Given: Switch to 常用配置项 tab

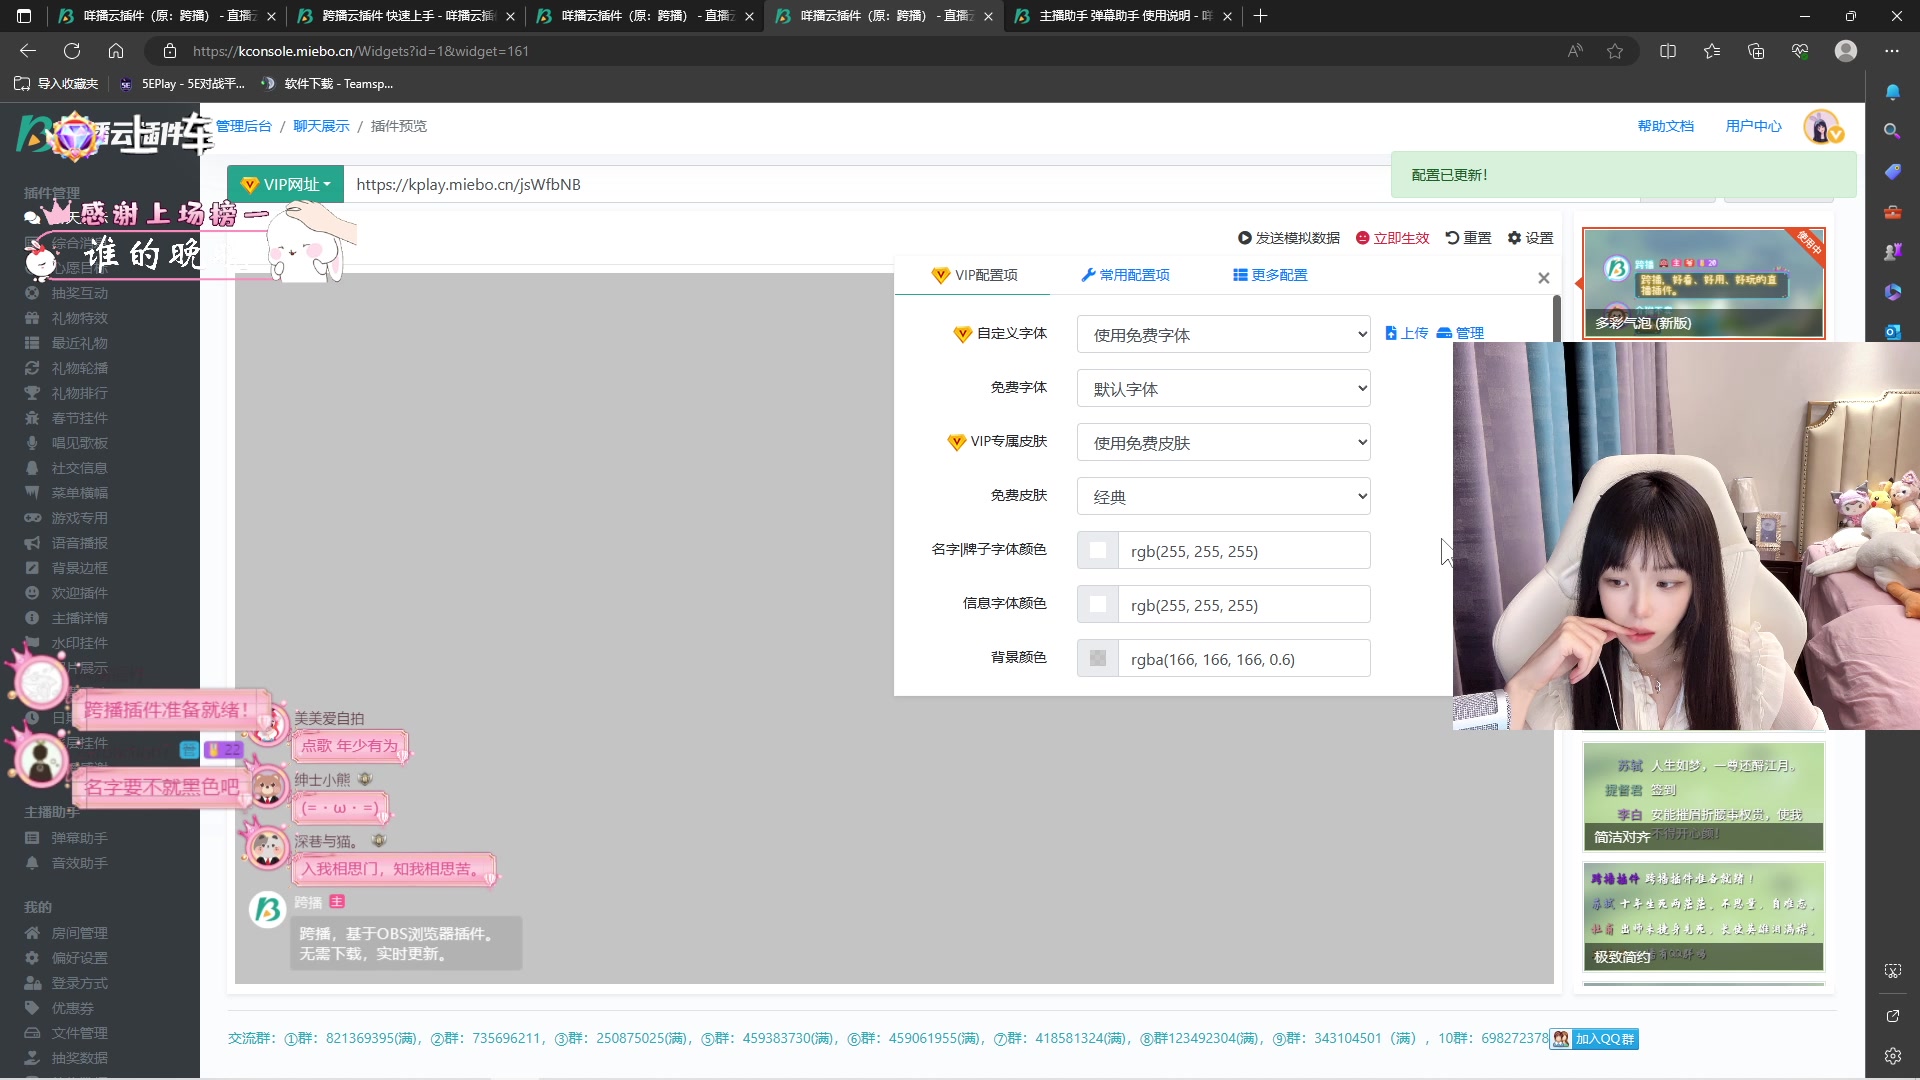Looking at the screenshot, I should coord(1125,275).
